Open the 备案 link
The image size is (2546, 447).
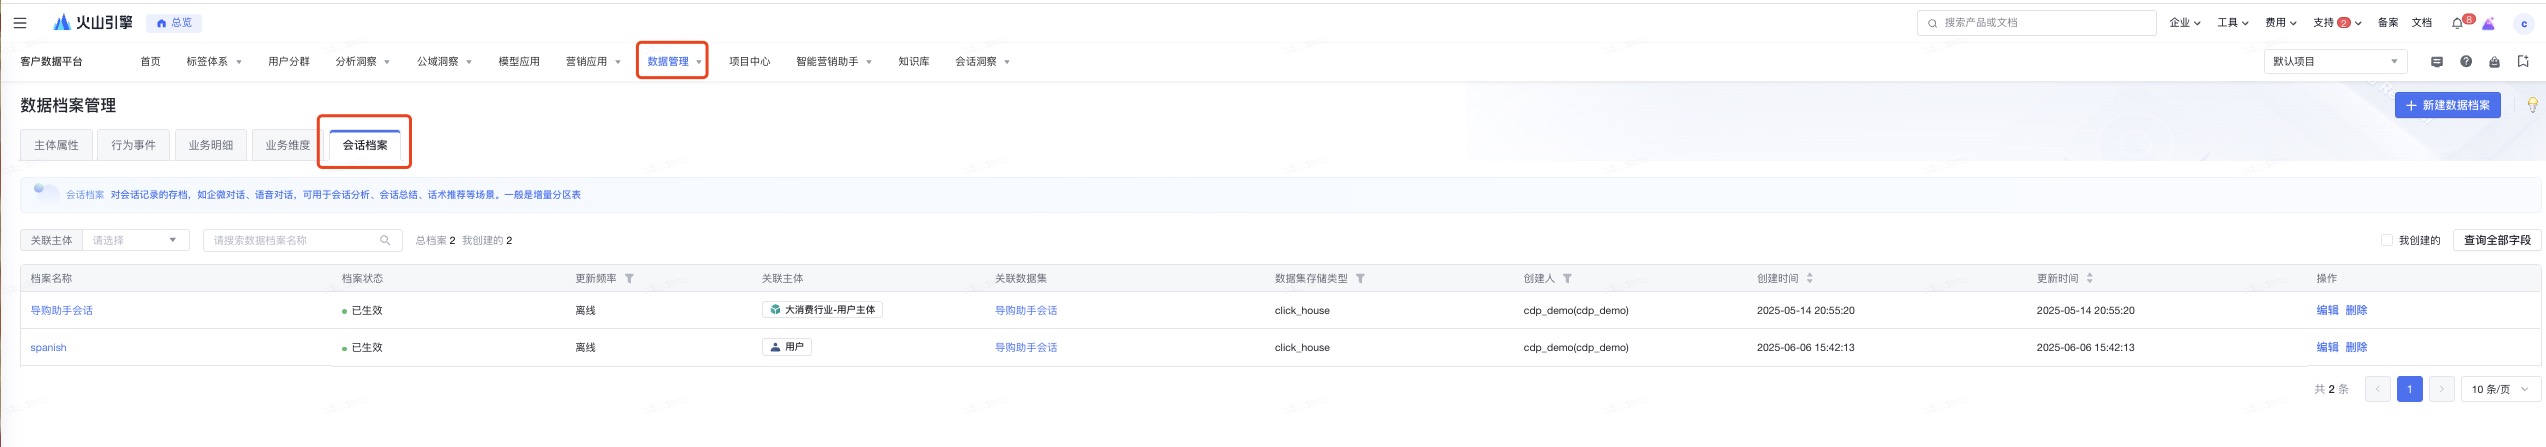tap(2387, 22)
